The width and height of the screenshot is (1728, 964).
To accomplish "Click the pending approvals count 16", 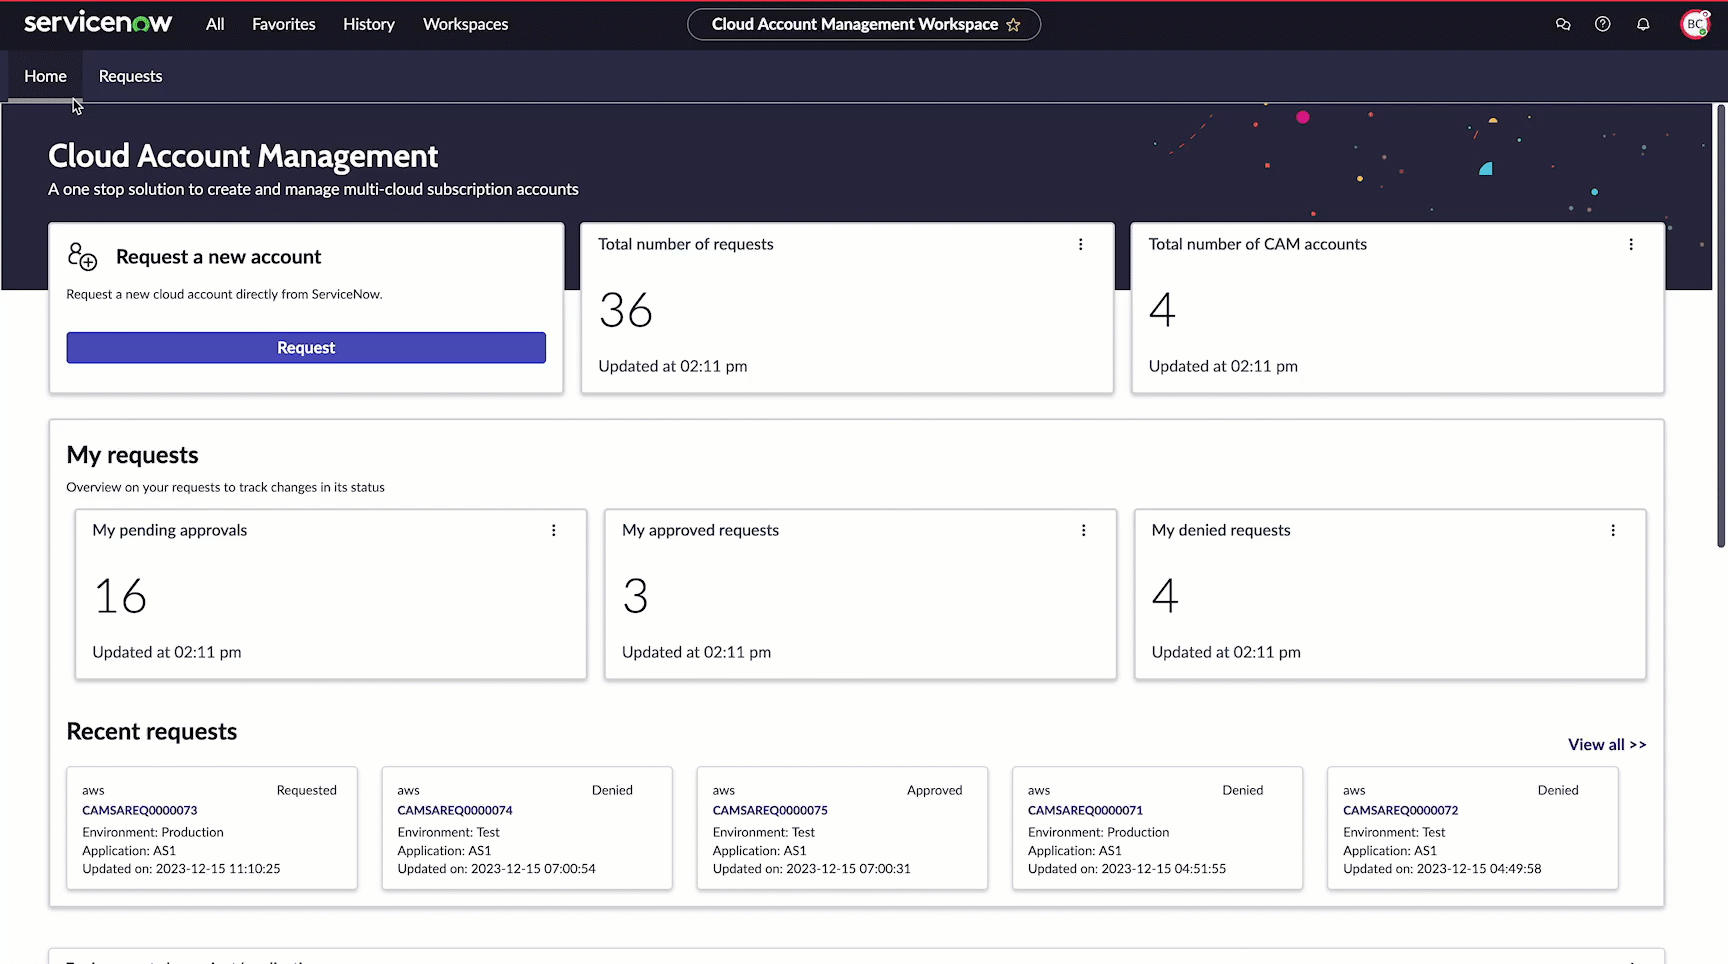I will click(120, 596).
